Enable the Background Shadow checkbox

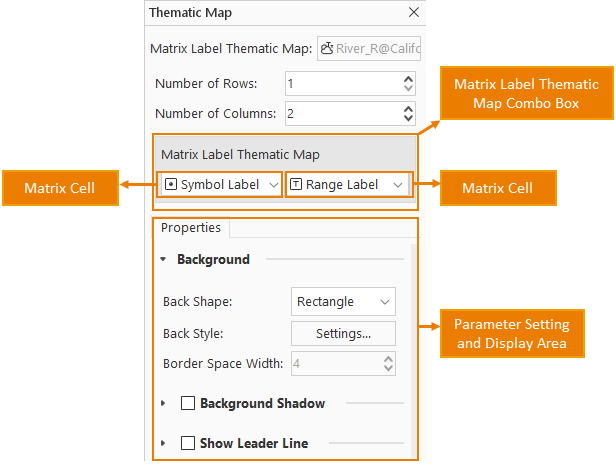[x=187, y=404]
